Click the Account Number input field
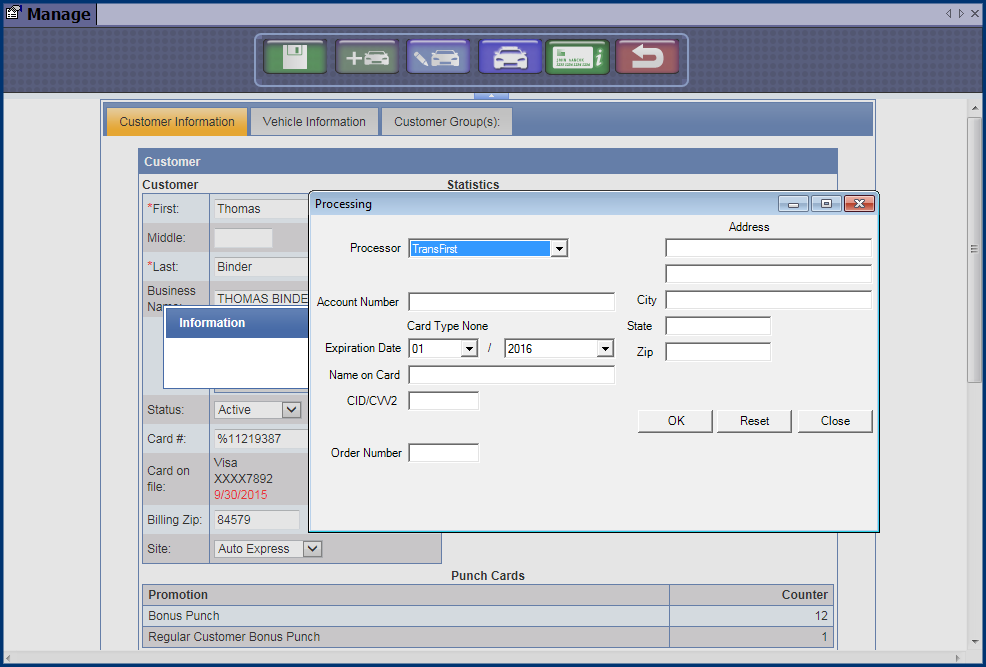 point(511,302)
